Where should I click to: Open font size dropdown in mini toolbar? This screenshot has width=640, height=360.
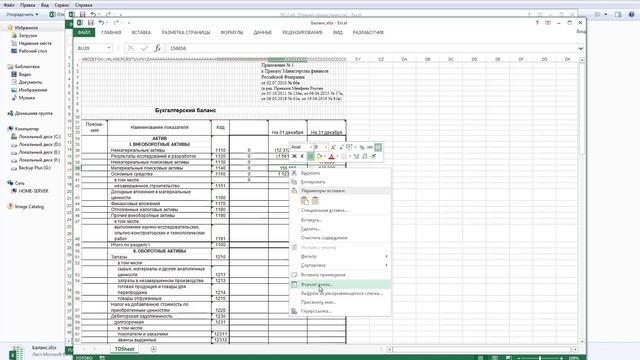pyautogui.click(x=325, y=147)
